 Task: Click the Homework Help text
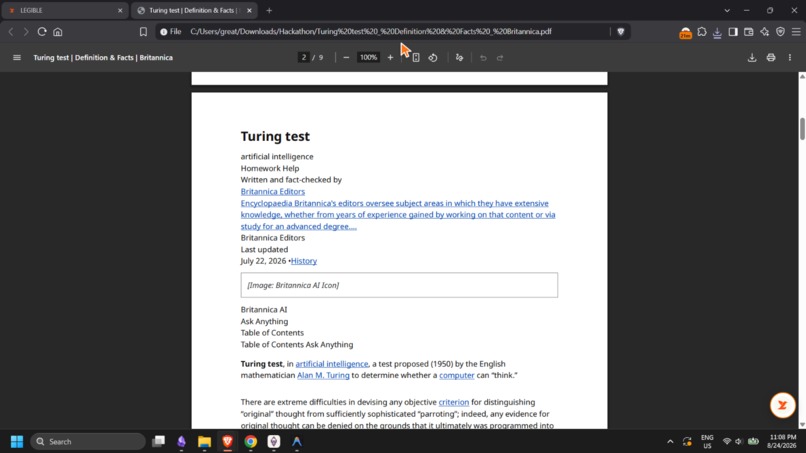(x=270, y=168)
